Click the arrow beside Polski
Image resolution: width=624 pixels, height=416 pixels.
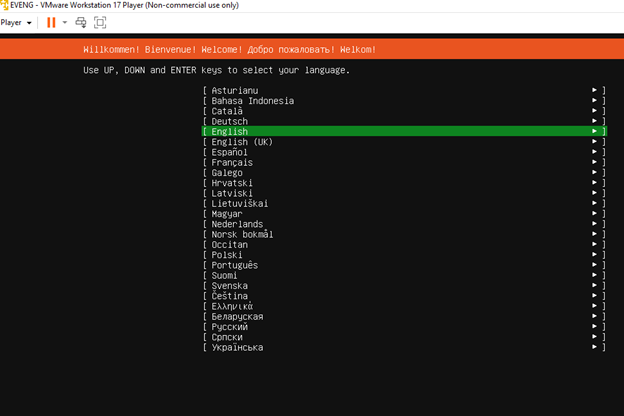595,255
